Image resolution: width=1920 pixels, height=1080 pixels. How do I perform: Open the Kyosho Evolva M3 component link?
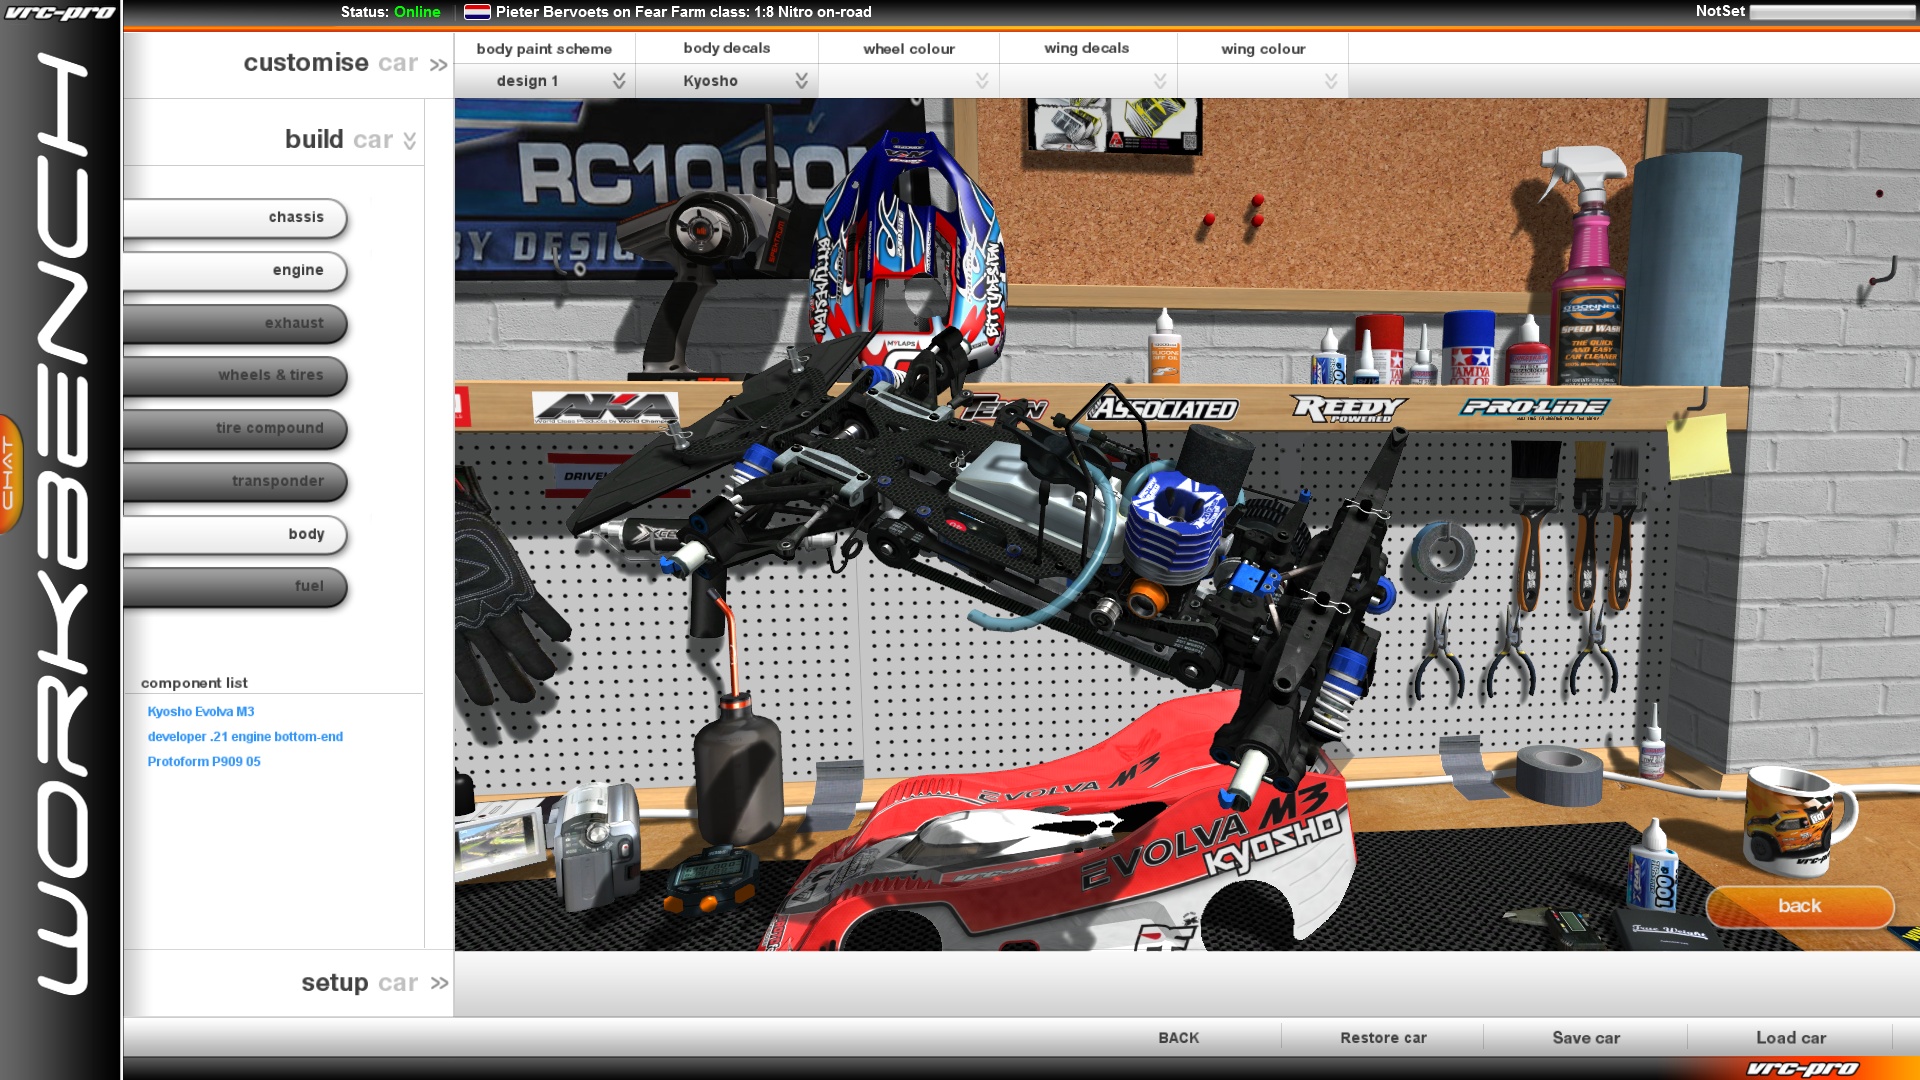200,711
